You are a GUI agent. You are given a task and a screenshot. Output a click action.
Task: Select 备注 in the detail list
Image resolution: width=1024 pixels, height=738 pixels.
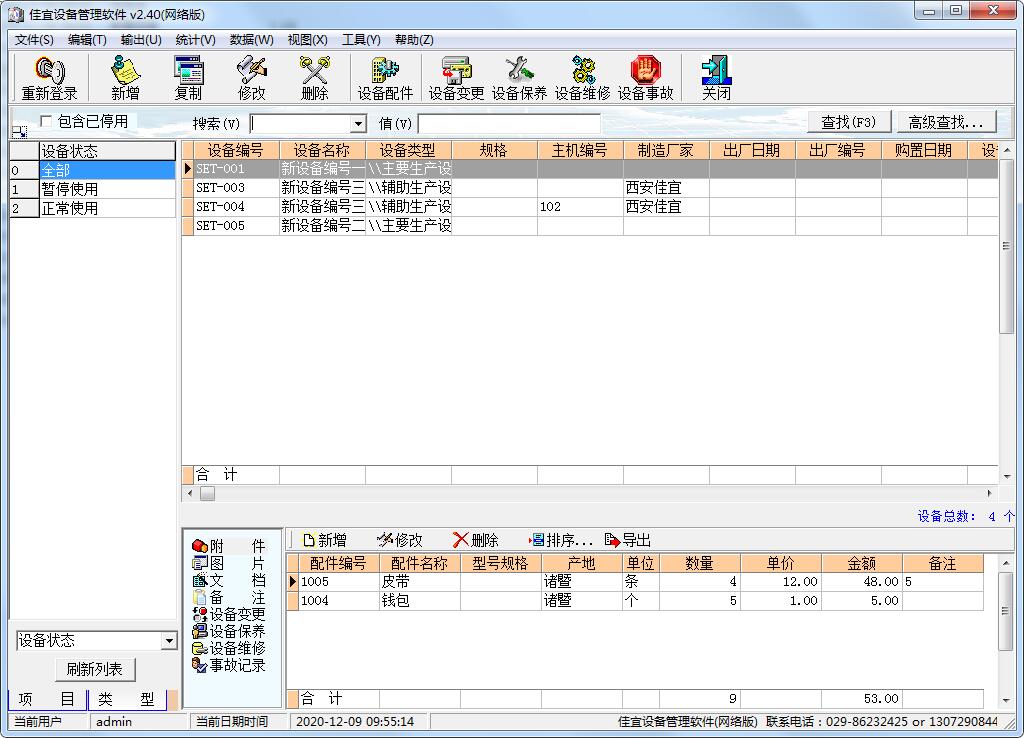pos(229,597)
